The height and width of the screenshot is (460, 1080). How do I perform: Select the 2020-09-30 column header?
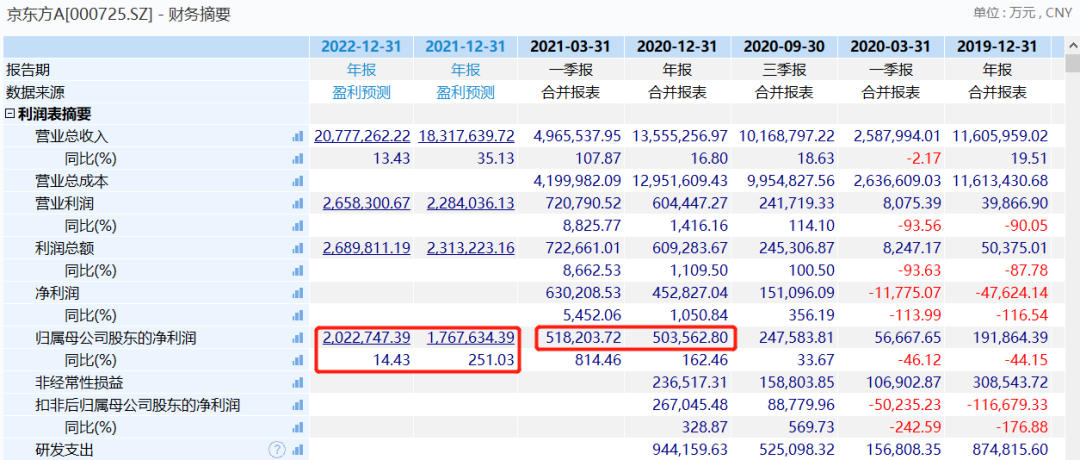click(784, 47)
